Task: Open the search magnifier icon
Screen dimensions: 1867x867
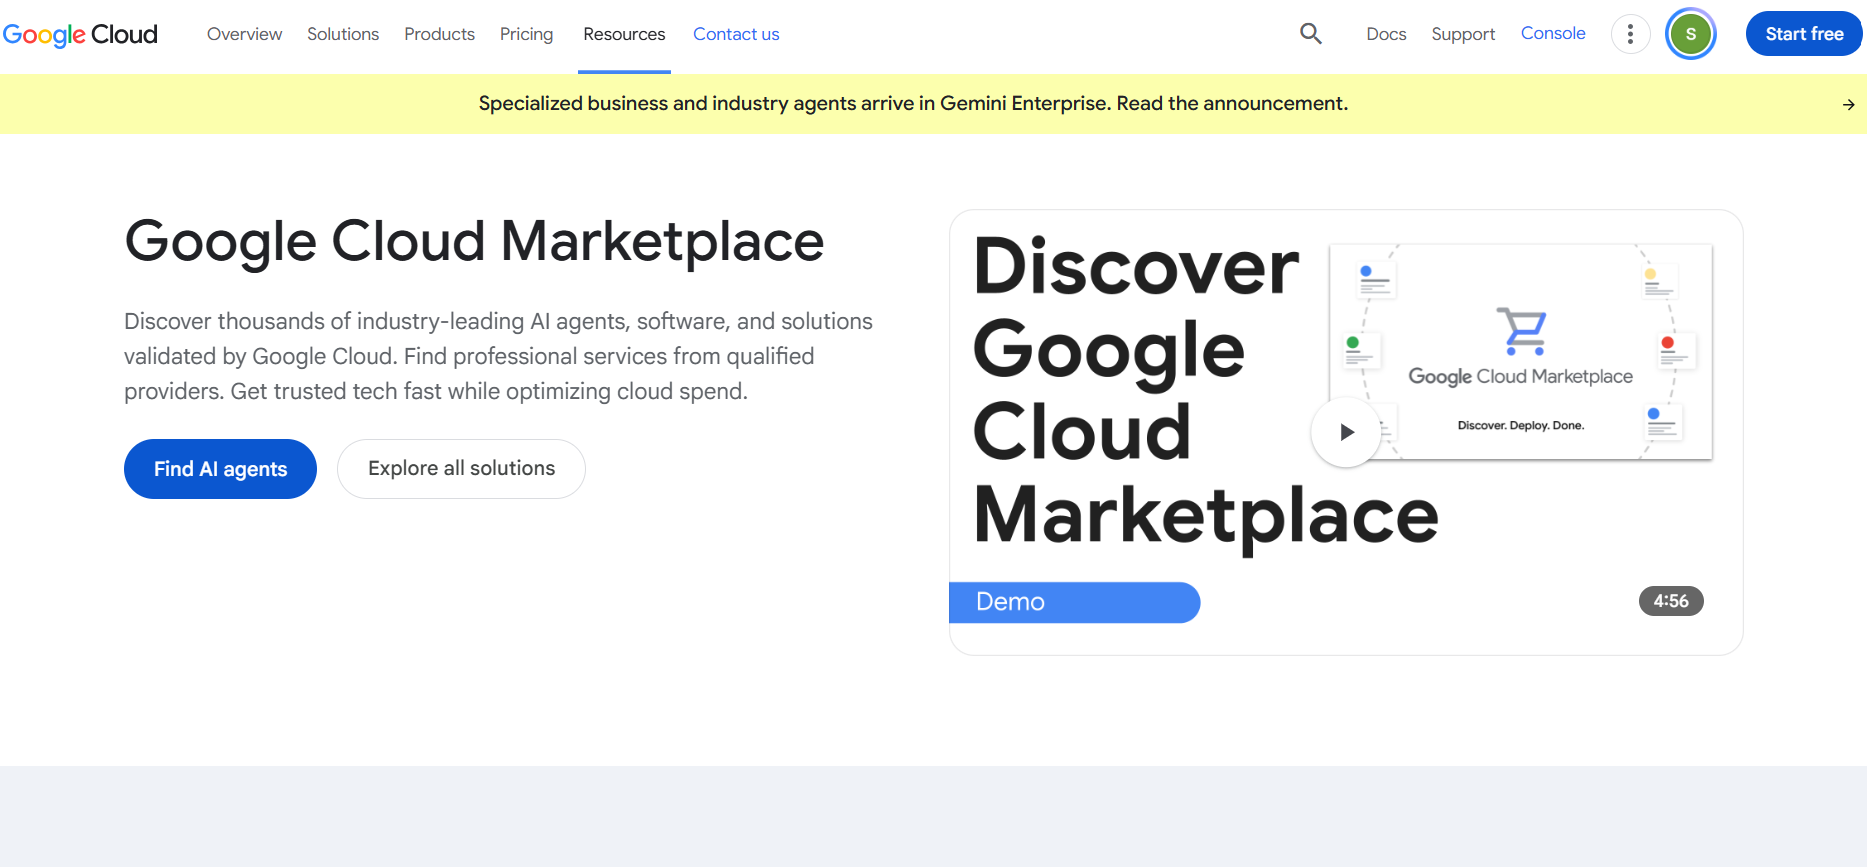Action: click(x=1310, y=34)
